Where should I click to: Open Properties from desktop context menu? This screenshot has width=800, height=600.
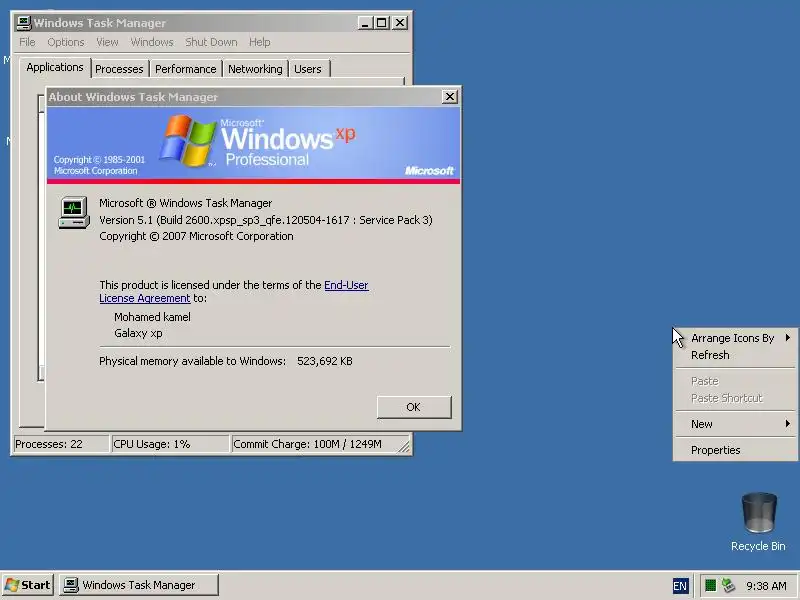pyautogui.click(x=735, y=450)
